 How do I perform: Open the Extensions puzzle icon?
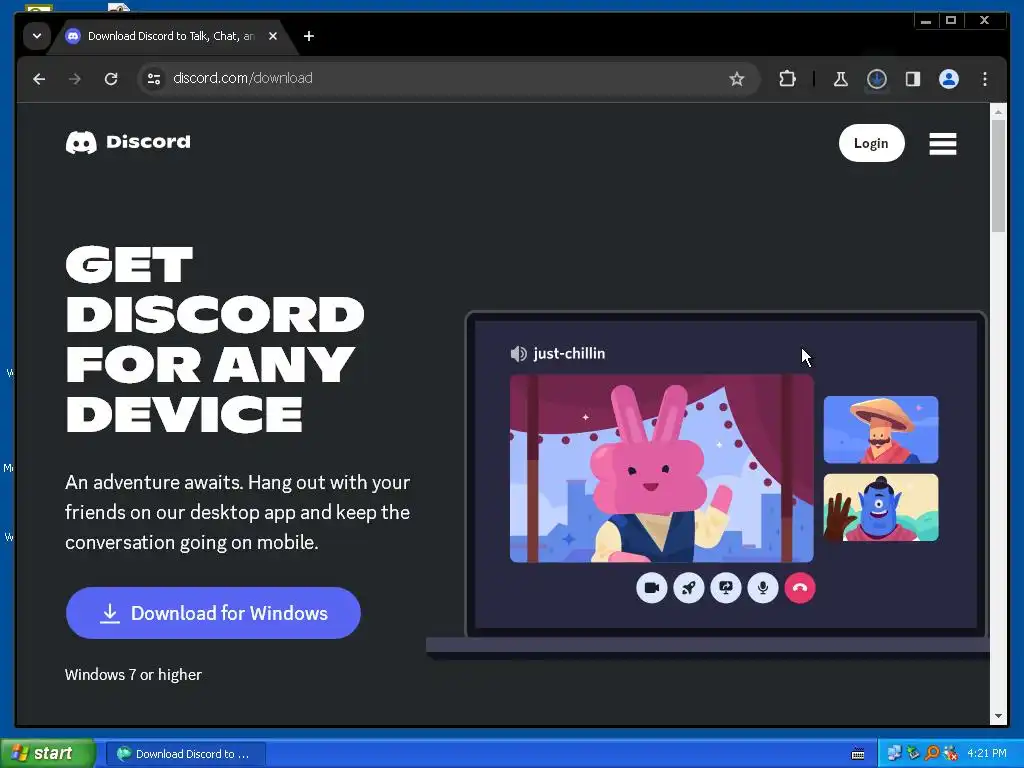[x=788, y=79]
